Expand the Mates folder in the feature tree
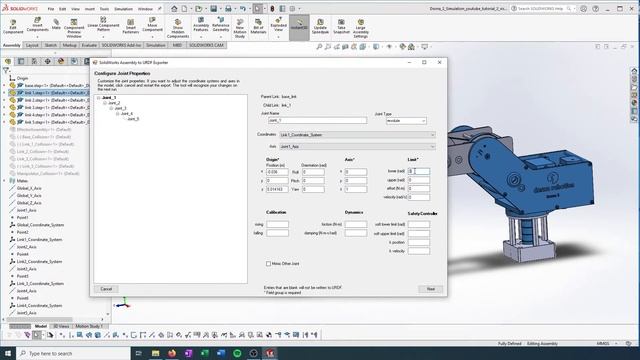 4,181
